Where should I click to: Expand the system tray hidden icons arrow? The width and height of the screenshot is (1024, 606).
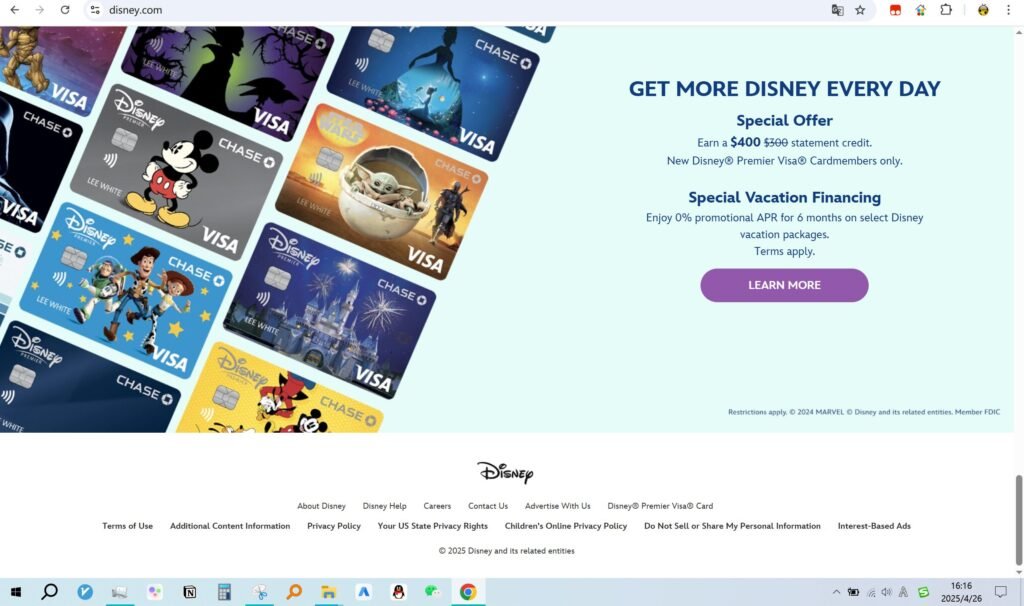point(836,592)
